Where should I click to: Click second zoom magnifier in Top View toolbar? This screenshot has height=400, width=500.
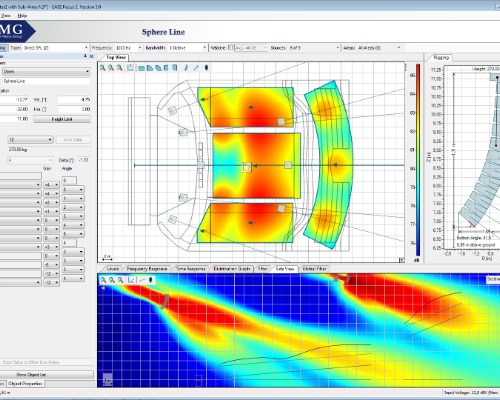click(x=111, y=68)
